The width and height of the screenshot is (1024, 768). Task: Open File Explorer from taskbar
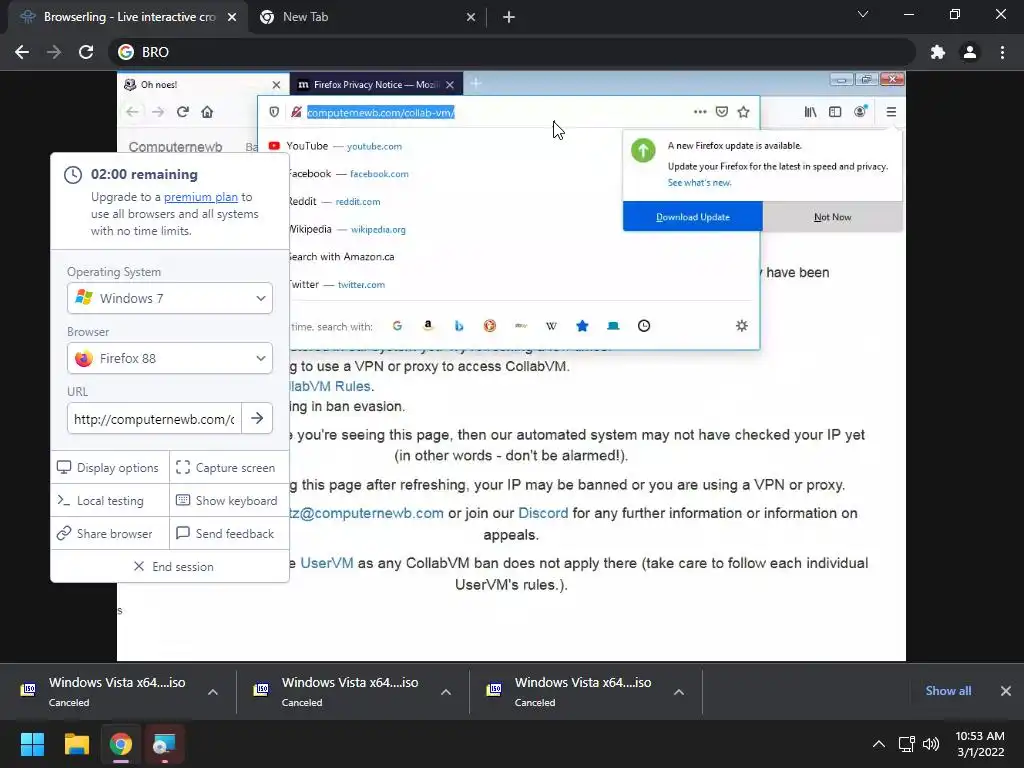76,744
